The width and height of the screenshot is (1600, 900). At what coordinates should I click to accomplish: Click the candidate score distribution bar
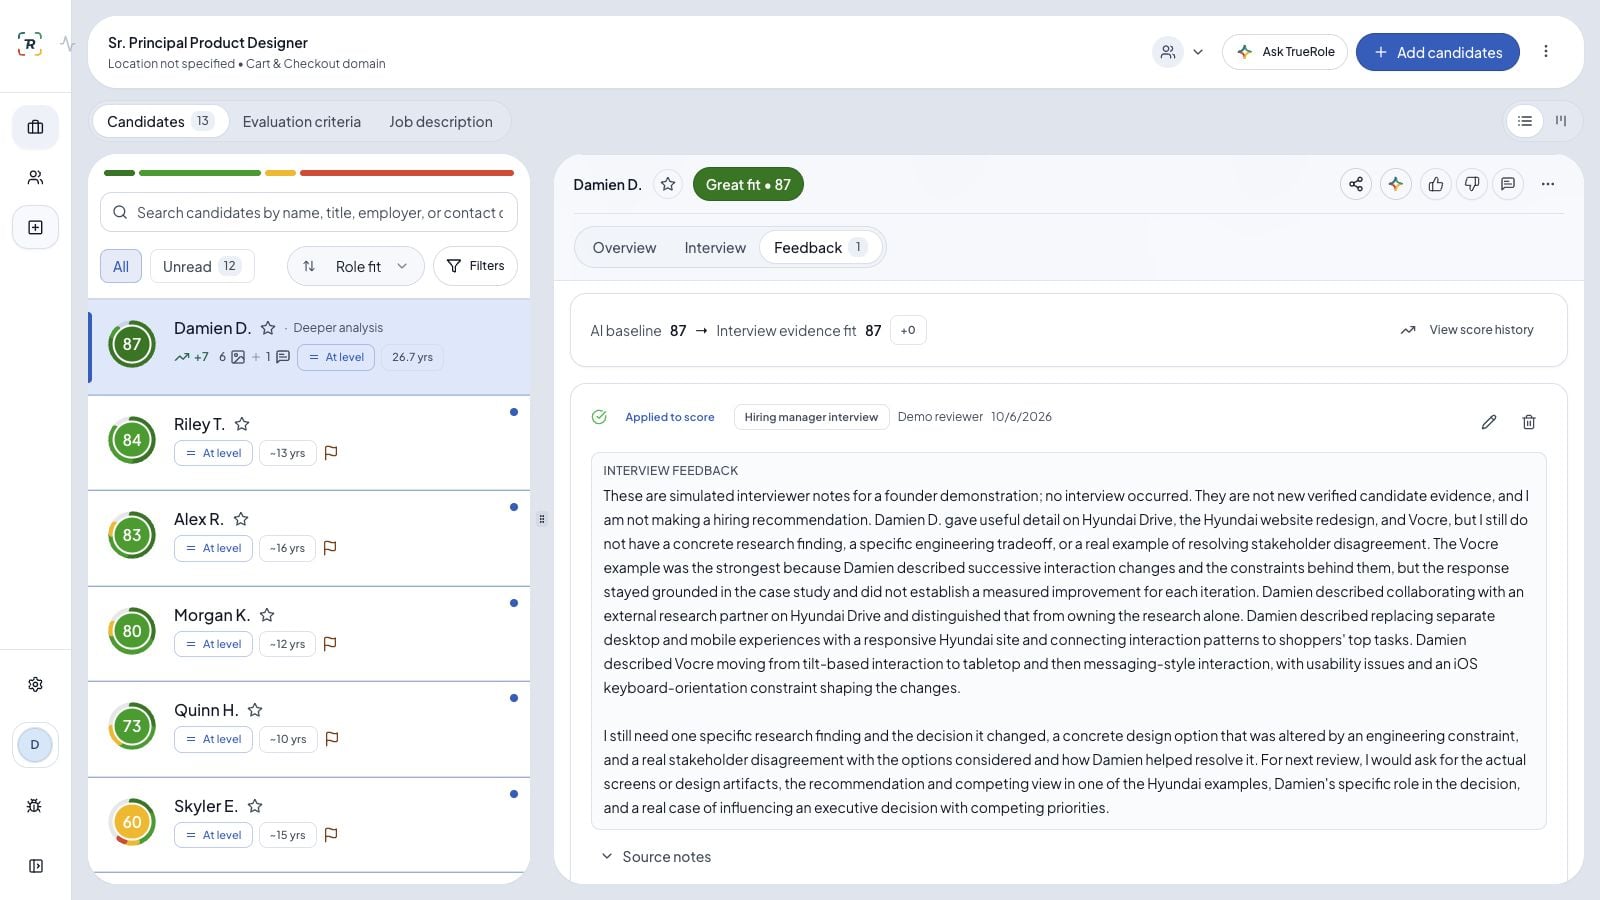click(309, 173)
